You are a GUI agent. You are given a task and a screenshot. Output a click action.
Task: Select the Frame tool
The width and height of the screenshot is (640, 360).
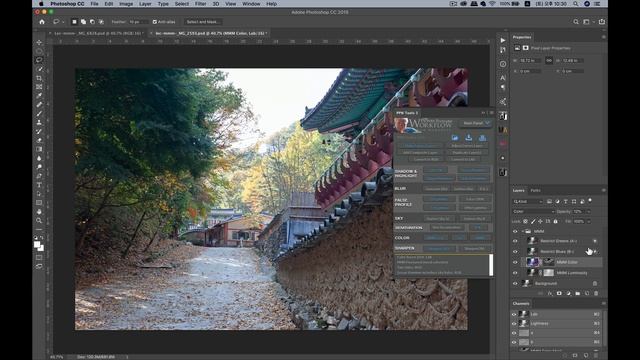(x=39, y=87)
